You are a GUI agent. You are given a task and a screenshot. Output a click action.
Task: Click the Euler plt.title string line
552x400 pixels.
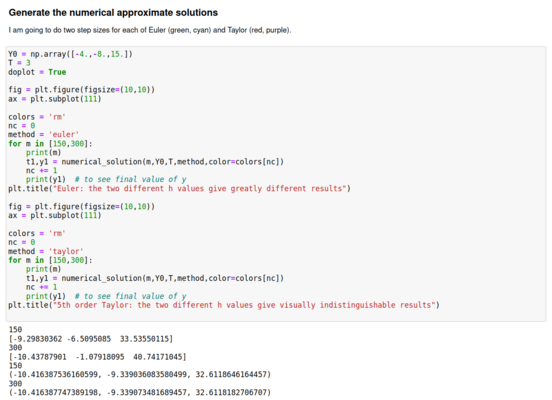[179, 189]
